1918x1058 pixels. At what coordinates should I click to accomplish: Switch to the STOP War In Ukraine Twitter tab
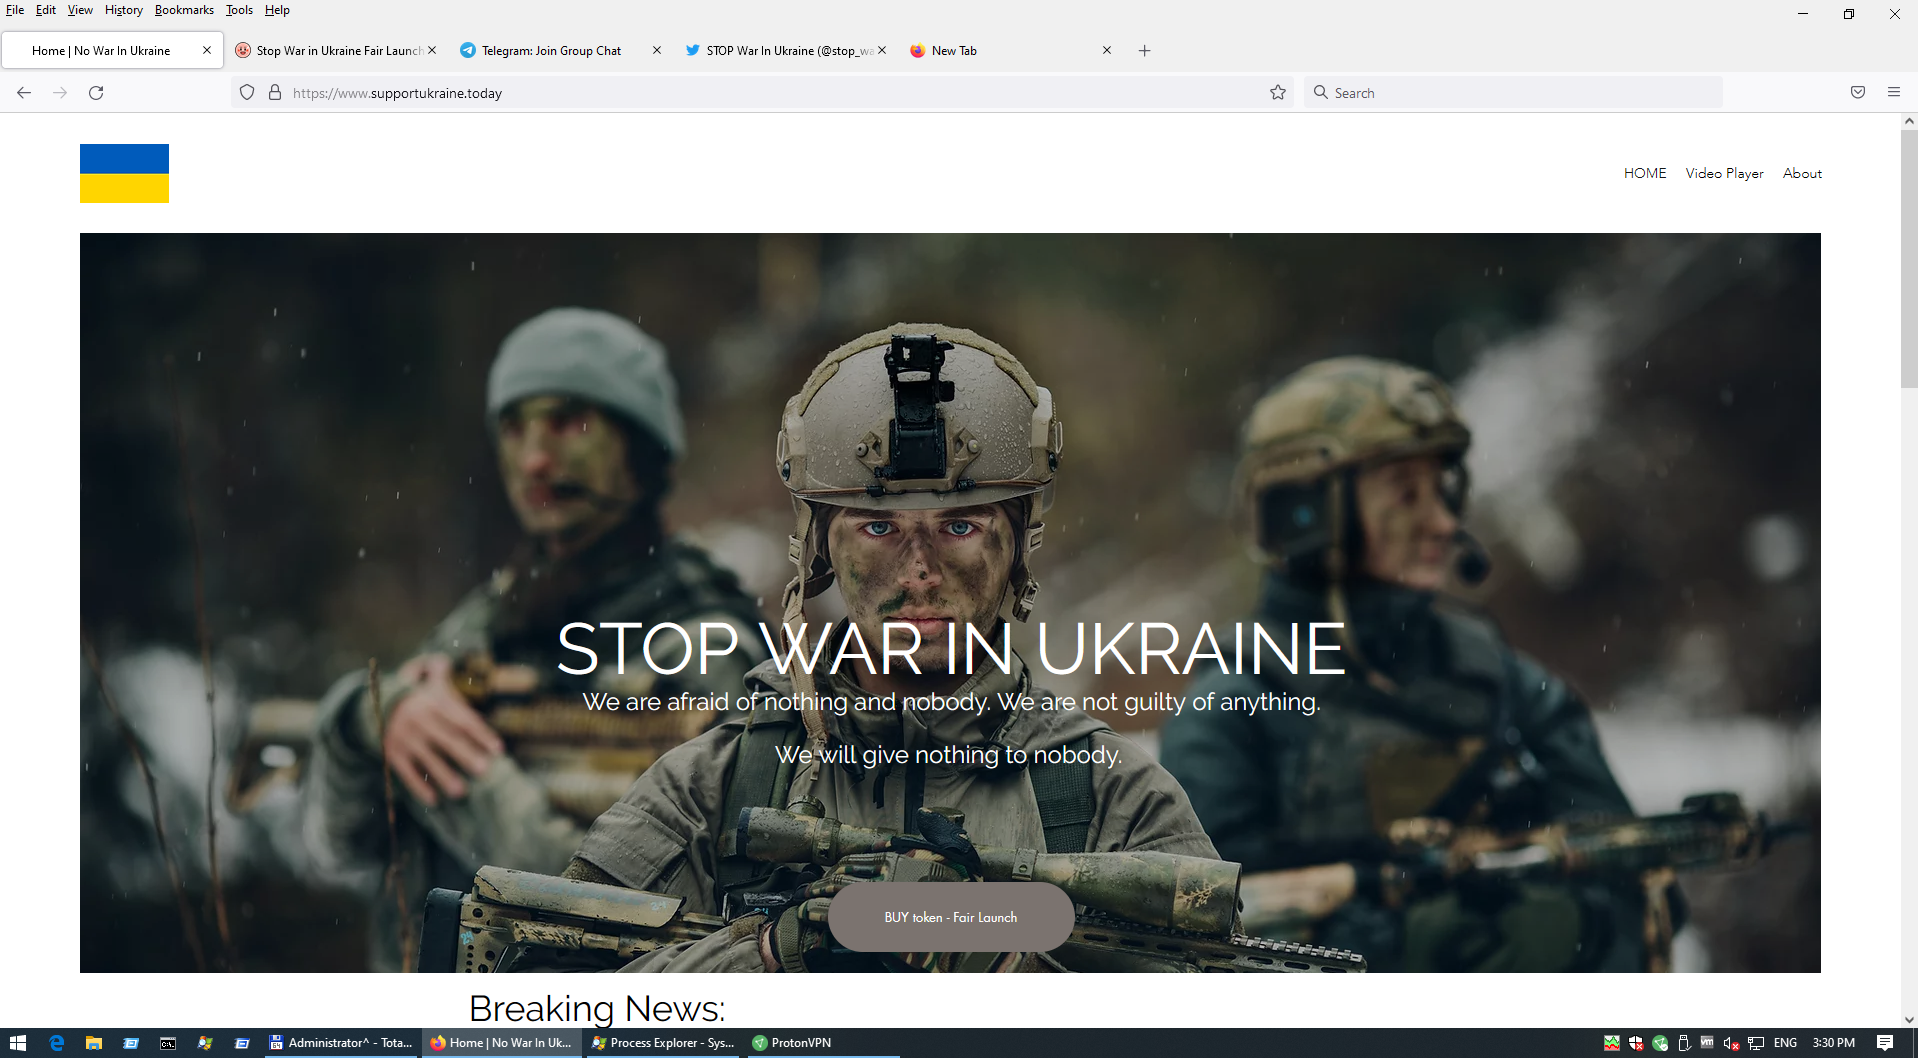coord(780,51)
